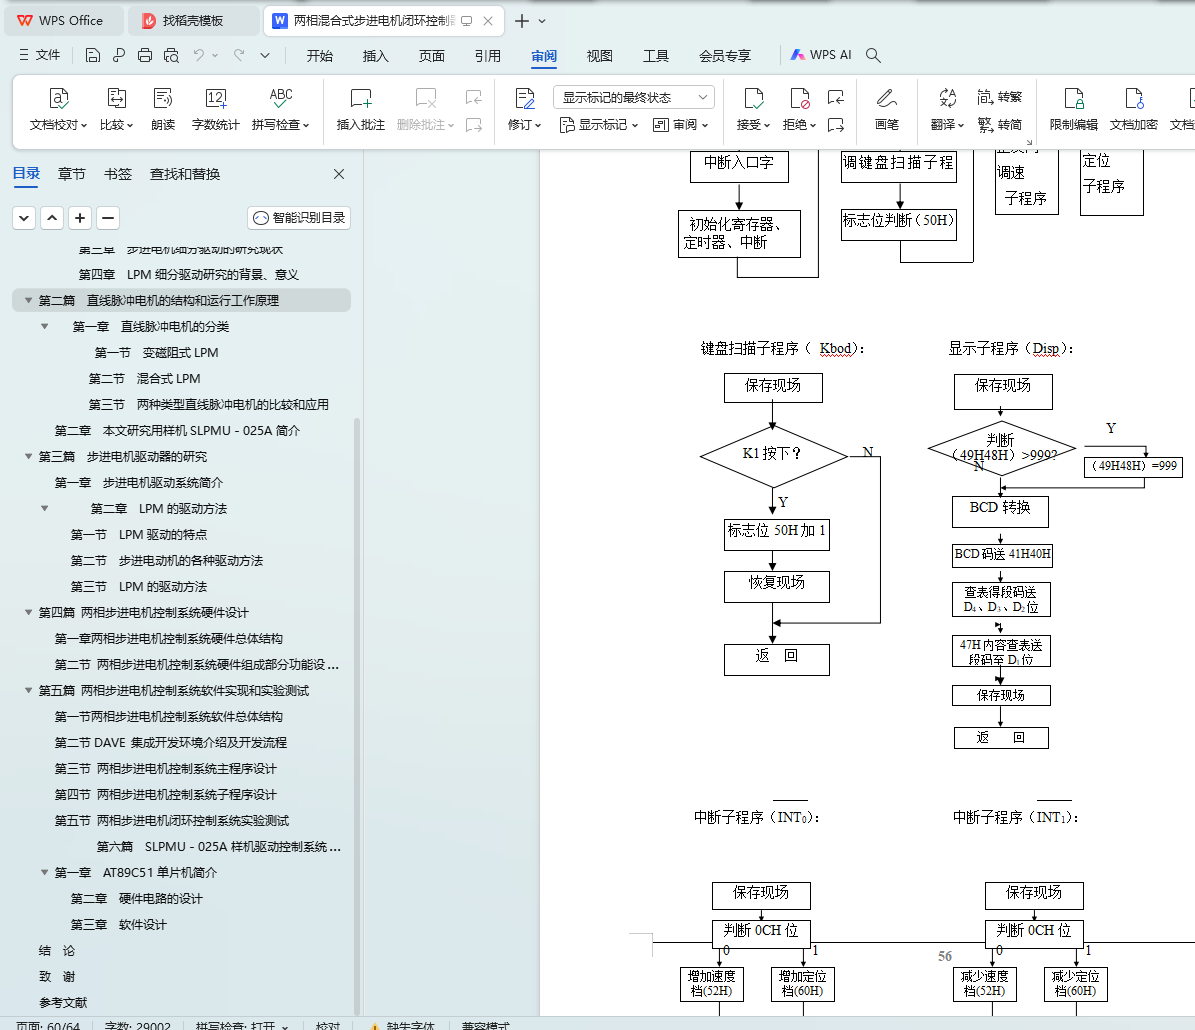The width and height of the screenshot is (1195, 1030).
Task: Open the 会员专享 ribbon tab
Action: [725, 56]
